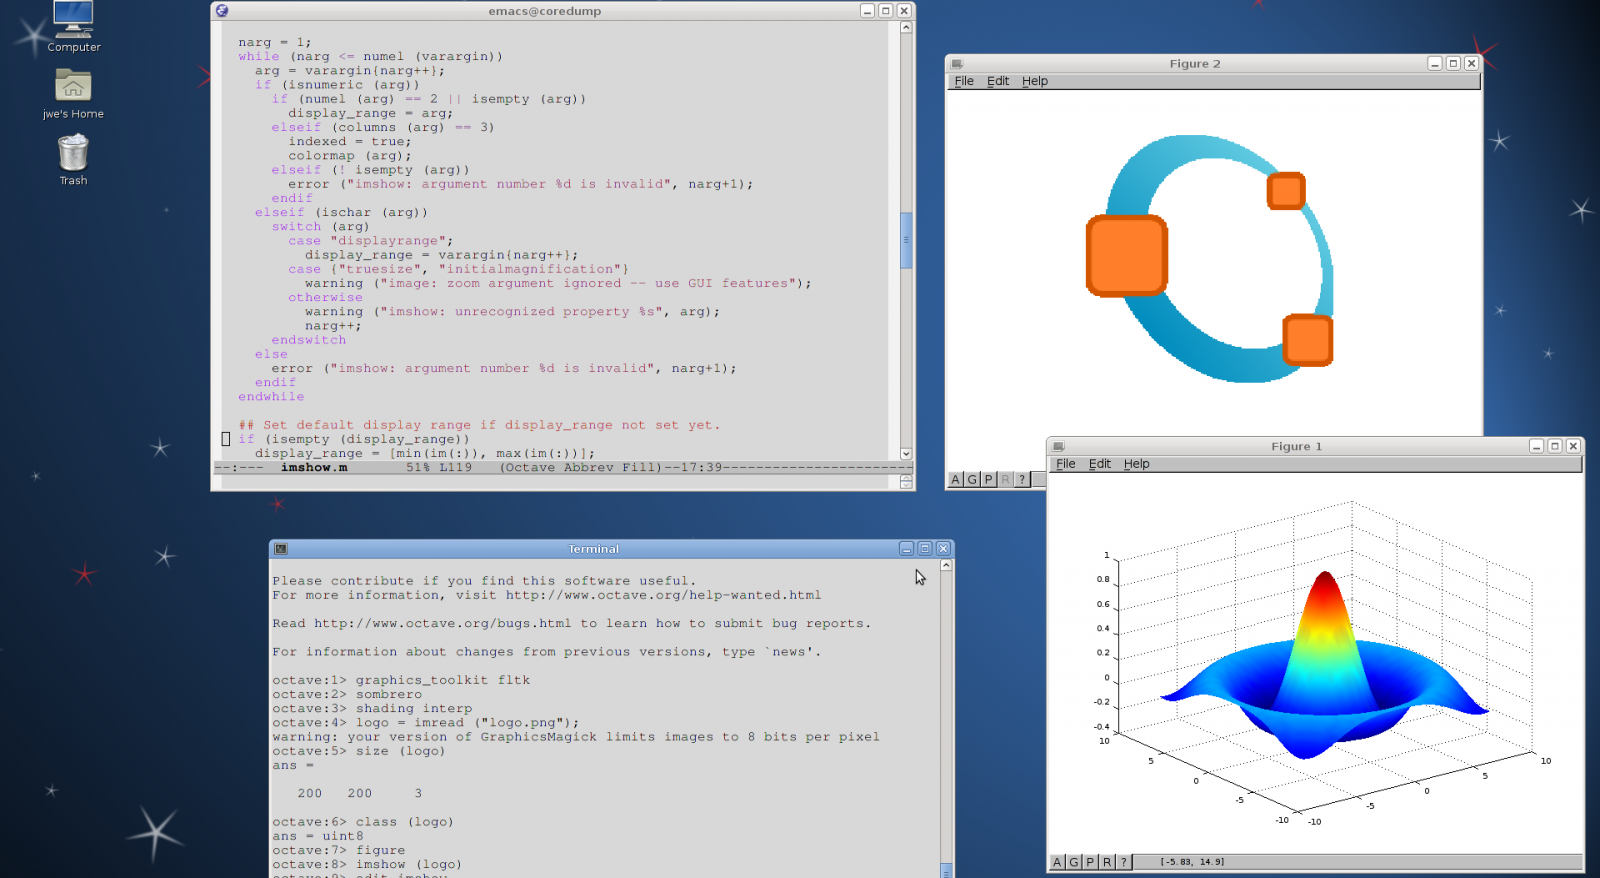Click the Autoscale 'A' button in Figure 2

coord(955,480)
